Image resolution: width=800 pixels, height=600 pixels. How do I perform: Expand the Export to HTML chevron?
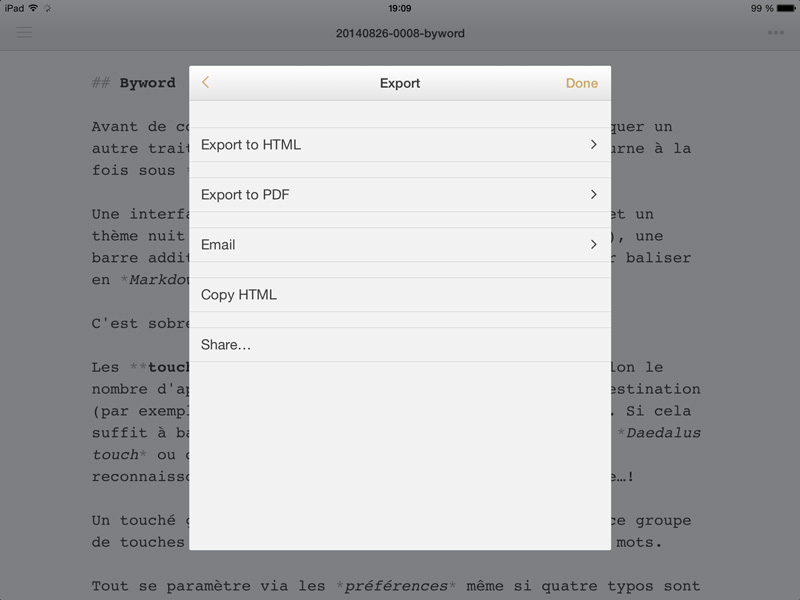[x=593, y=144]
